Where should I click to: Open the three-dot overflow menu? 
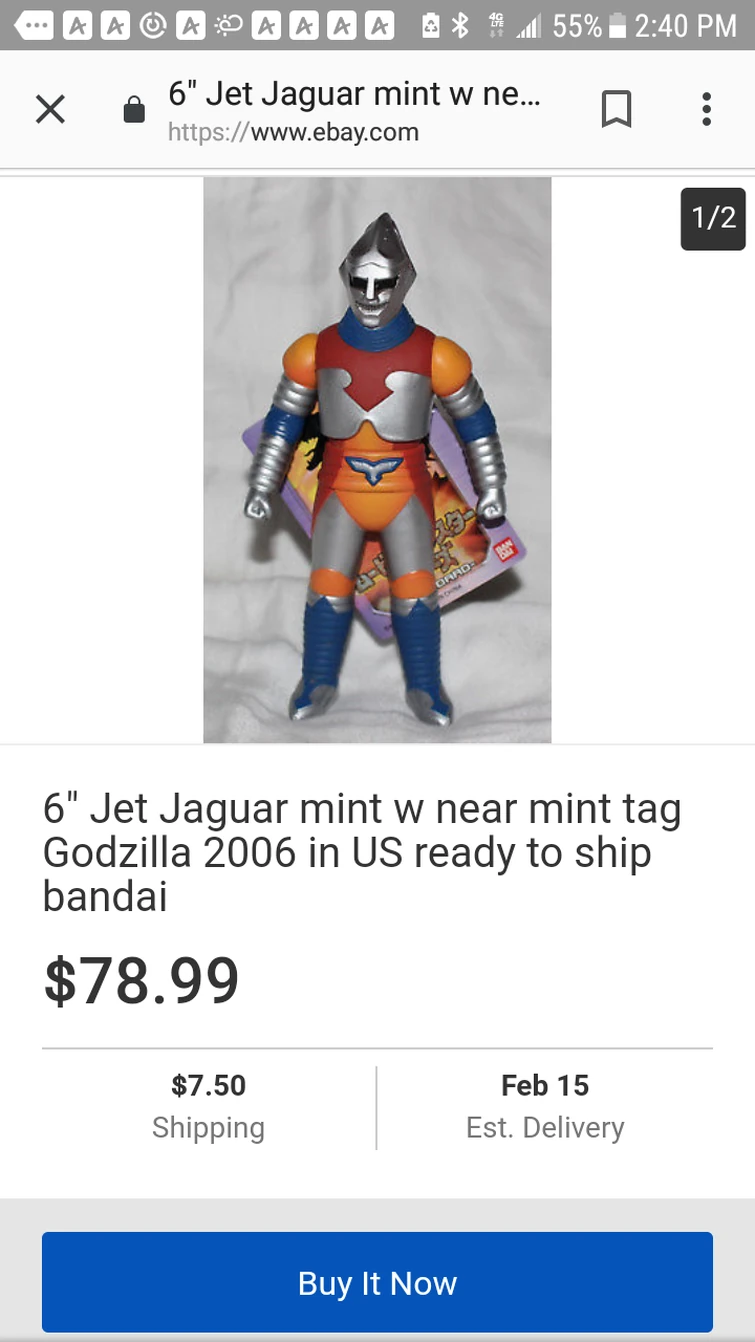point(706,110)
